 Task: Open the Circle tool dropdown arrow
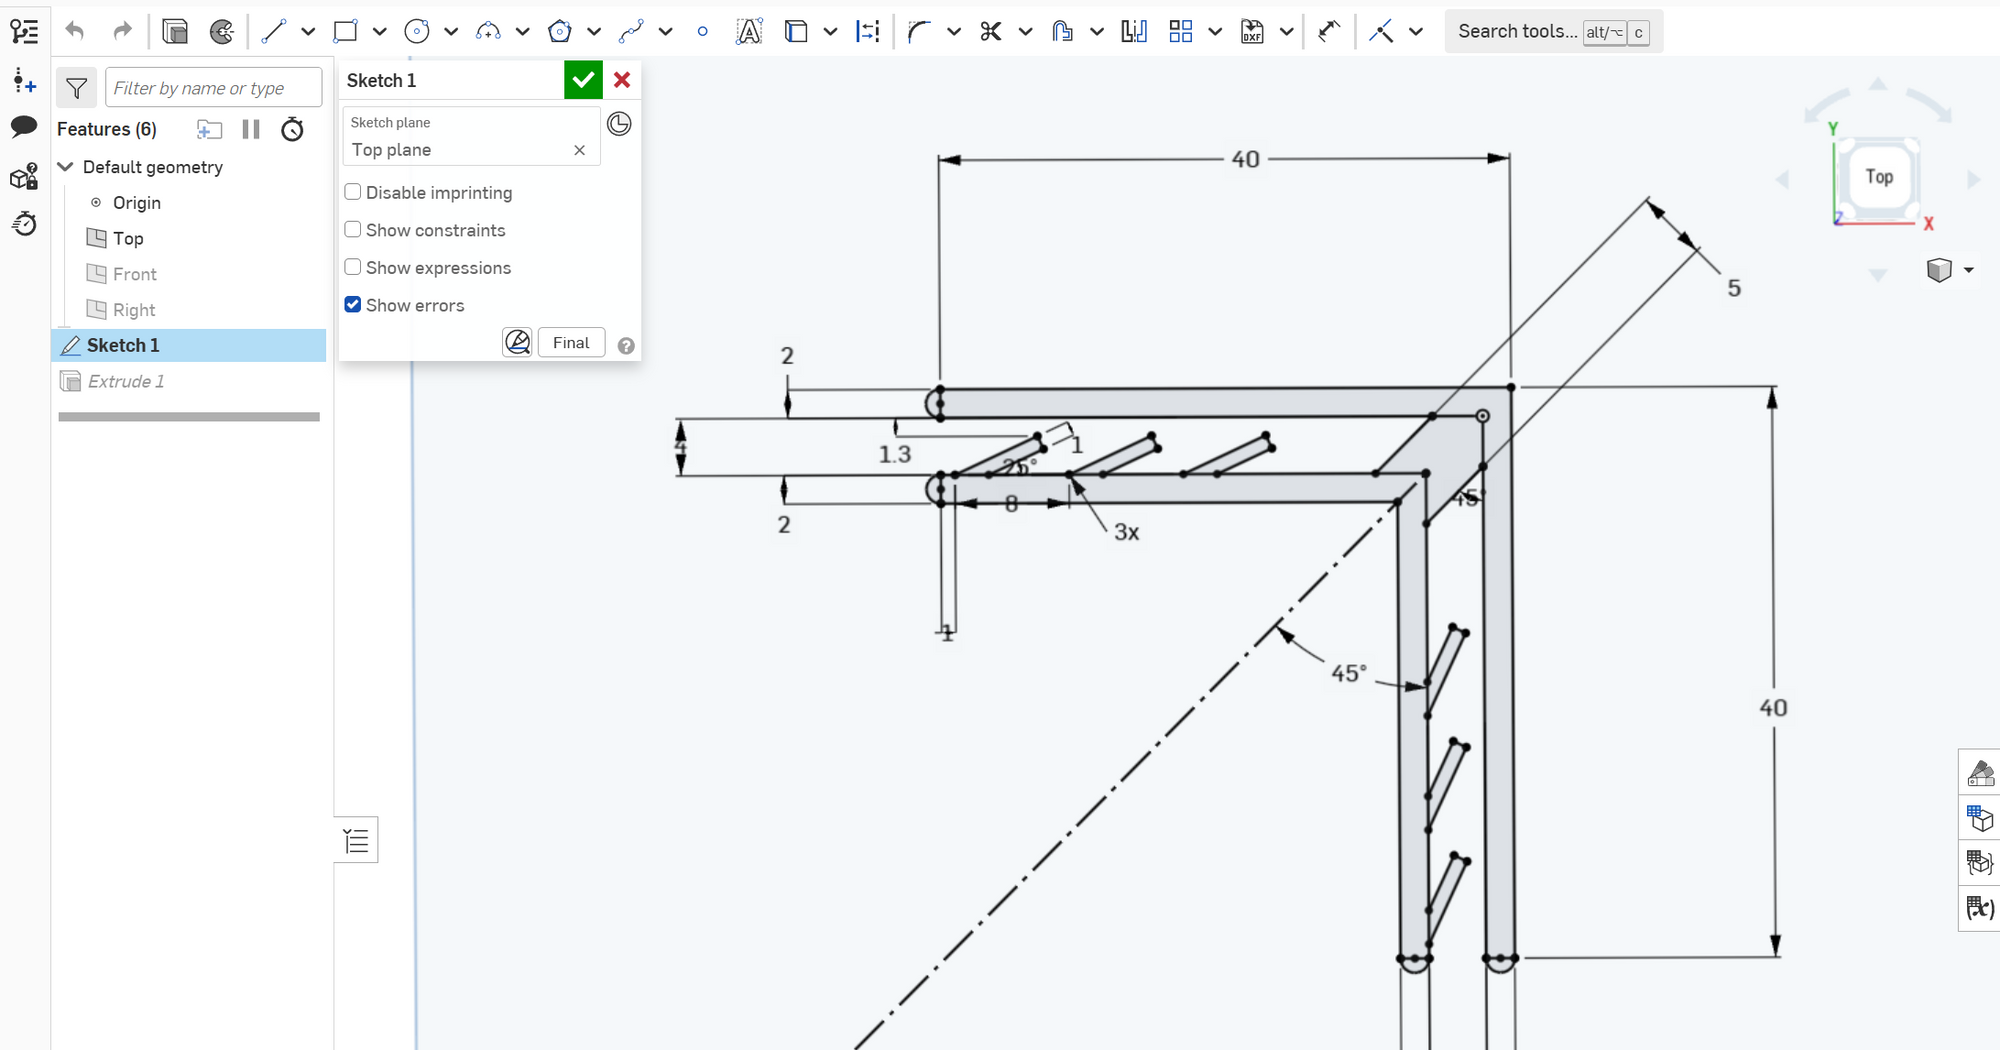451,32
